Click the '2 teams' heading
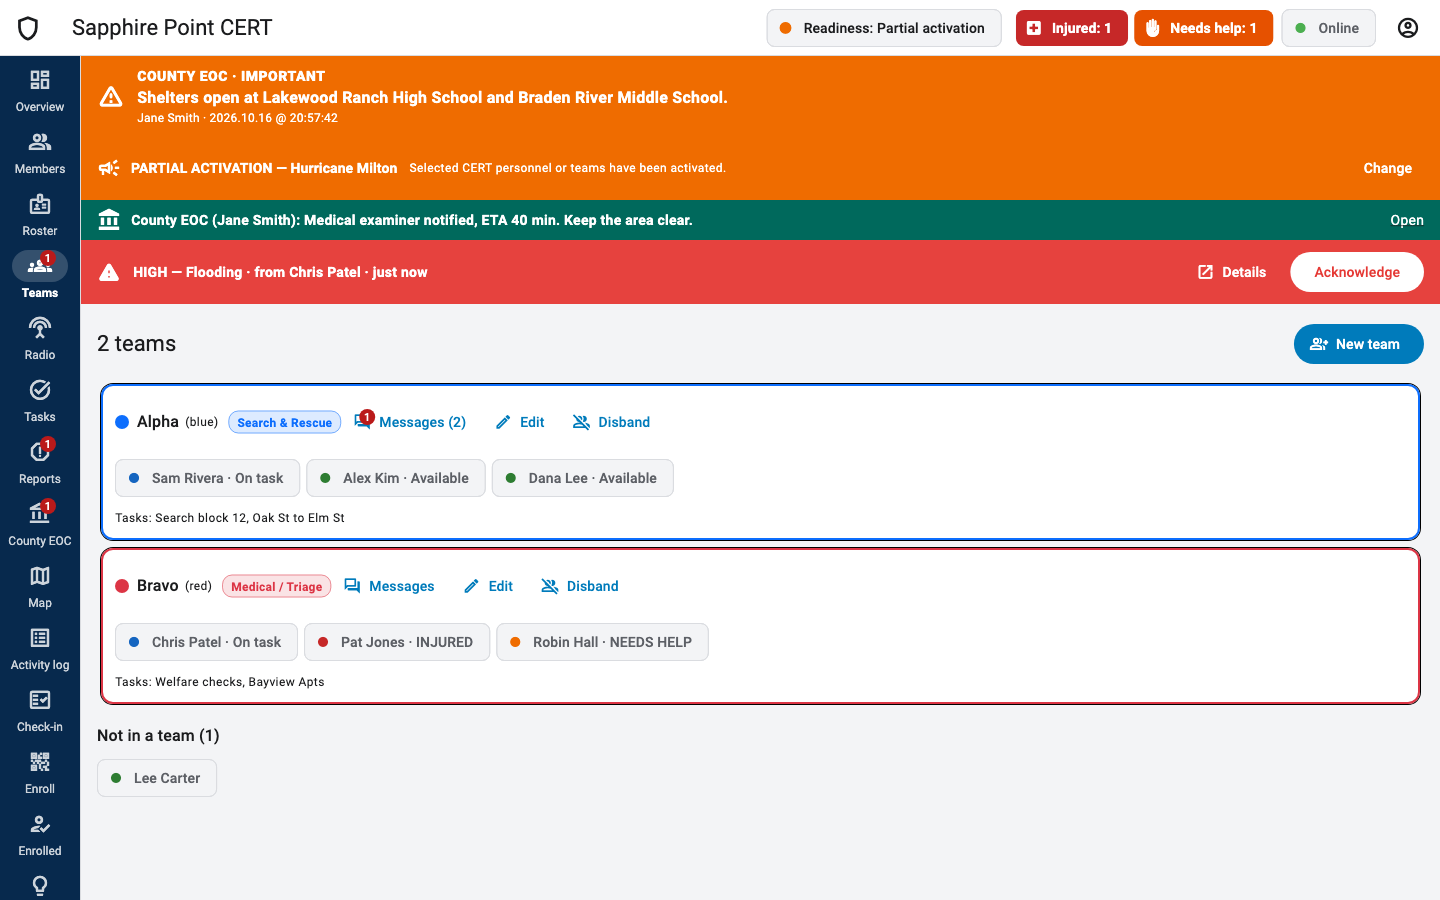 (136, 344)
